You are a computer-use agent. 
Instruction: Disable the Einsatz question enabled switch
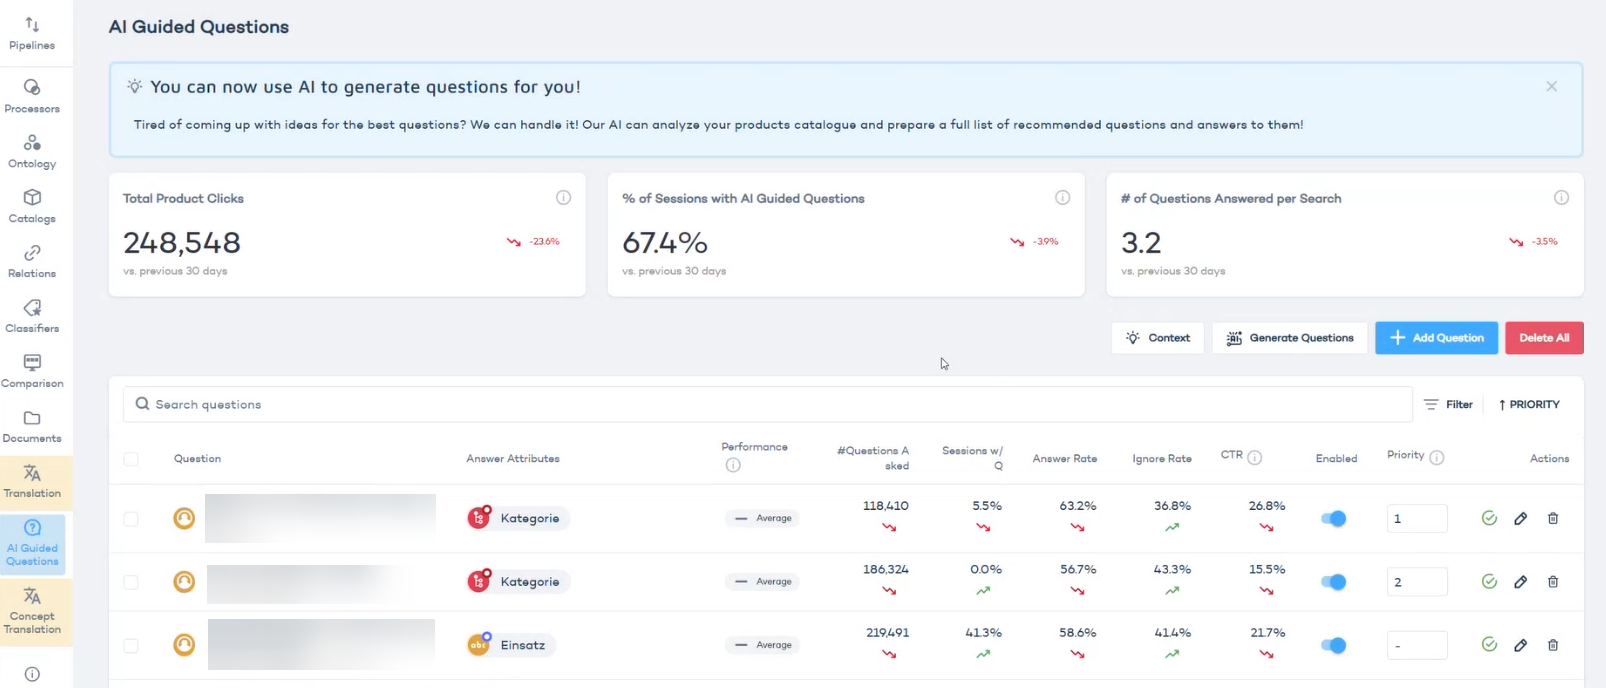tap(1334, 645)
